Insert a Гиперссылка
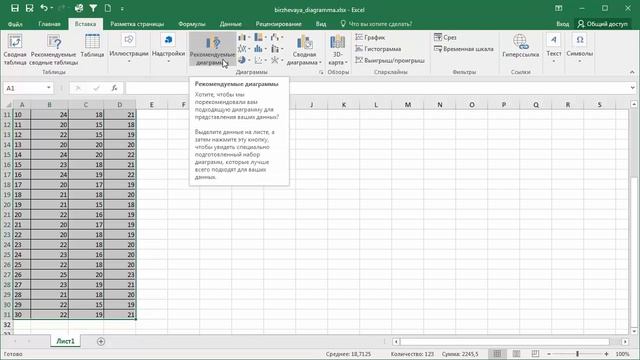This screenshot has height=360, width=640. tap(520, 46)
